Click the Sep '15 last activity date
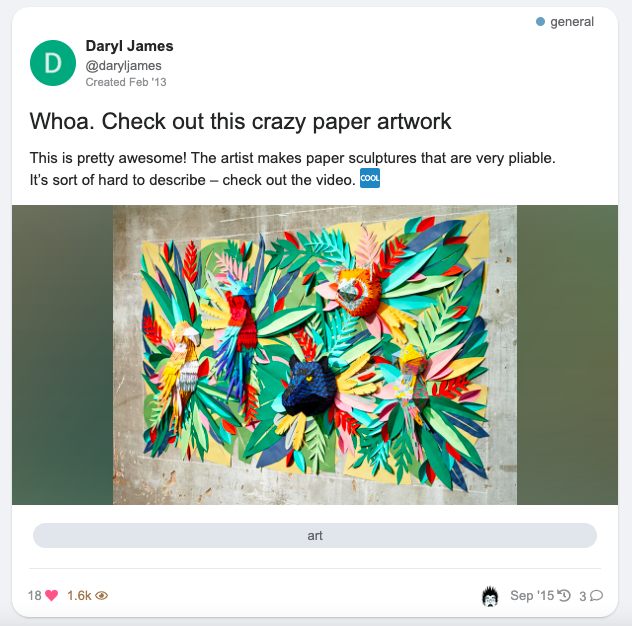This screenshot has width=632, height=626. click(532, 595)
